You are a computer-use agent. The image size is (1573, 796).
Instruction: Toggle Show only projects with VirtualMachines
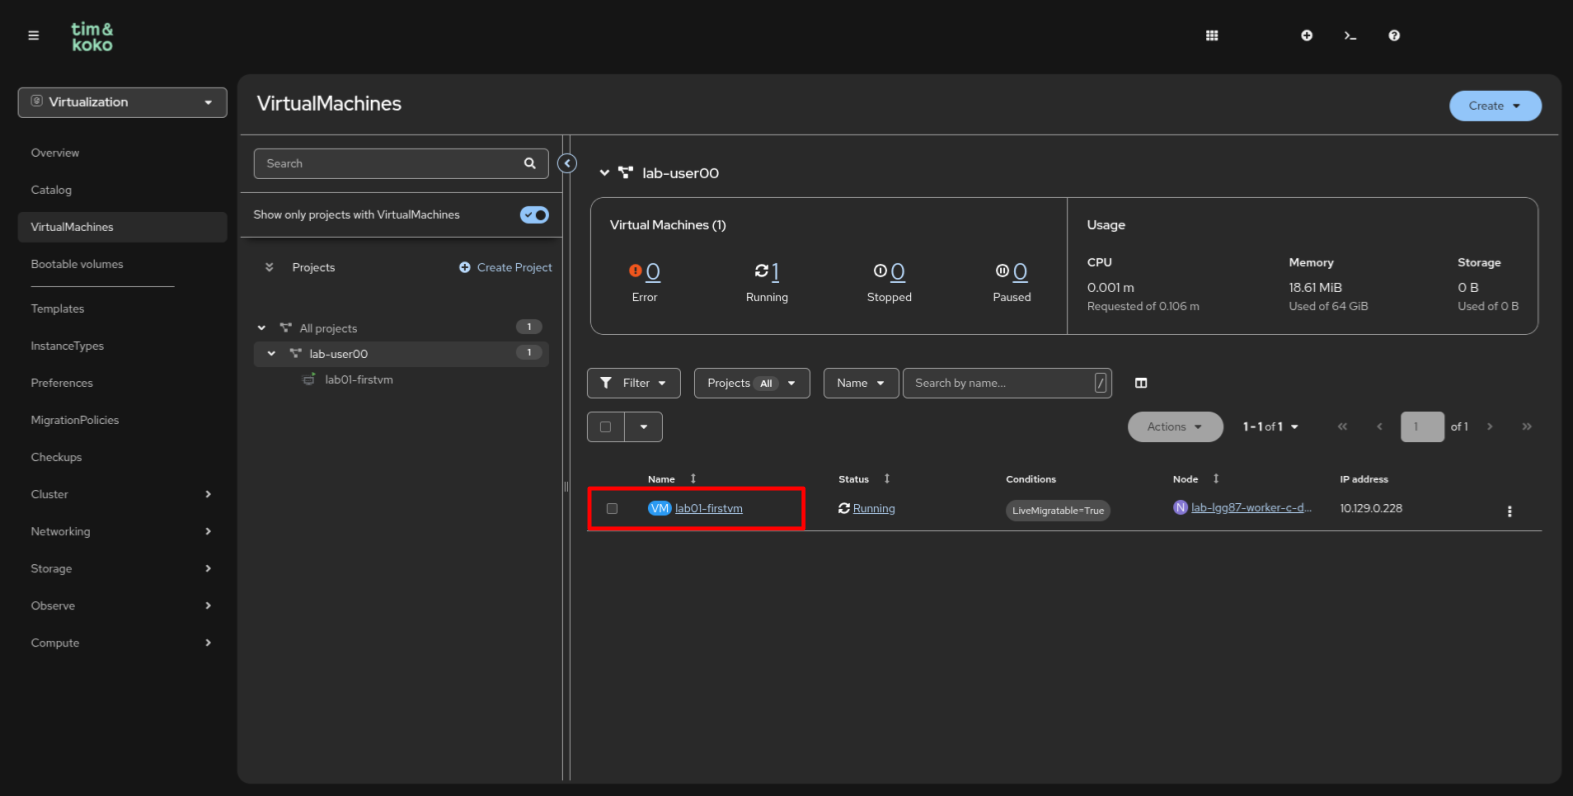tap(534, 215)
